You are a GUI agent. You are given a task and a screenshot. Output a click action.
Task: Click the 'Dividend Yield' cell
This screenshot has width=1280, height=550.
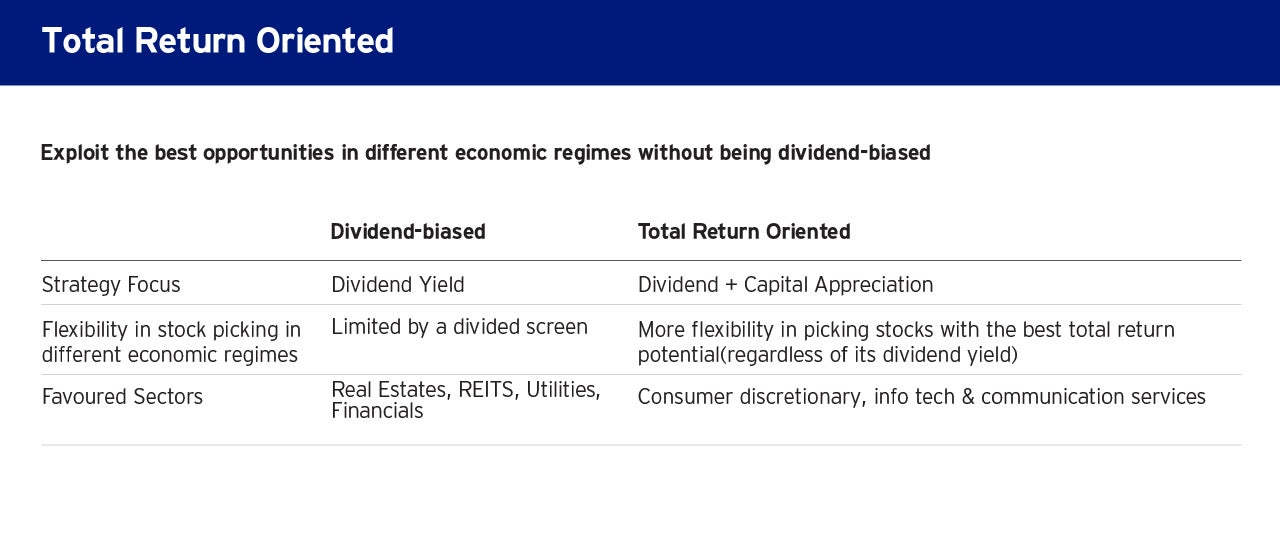[398, 285]
